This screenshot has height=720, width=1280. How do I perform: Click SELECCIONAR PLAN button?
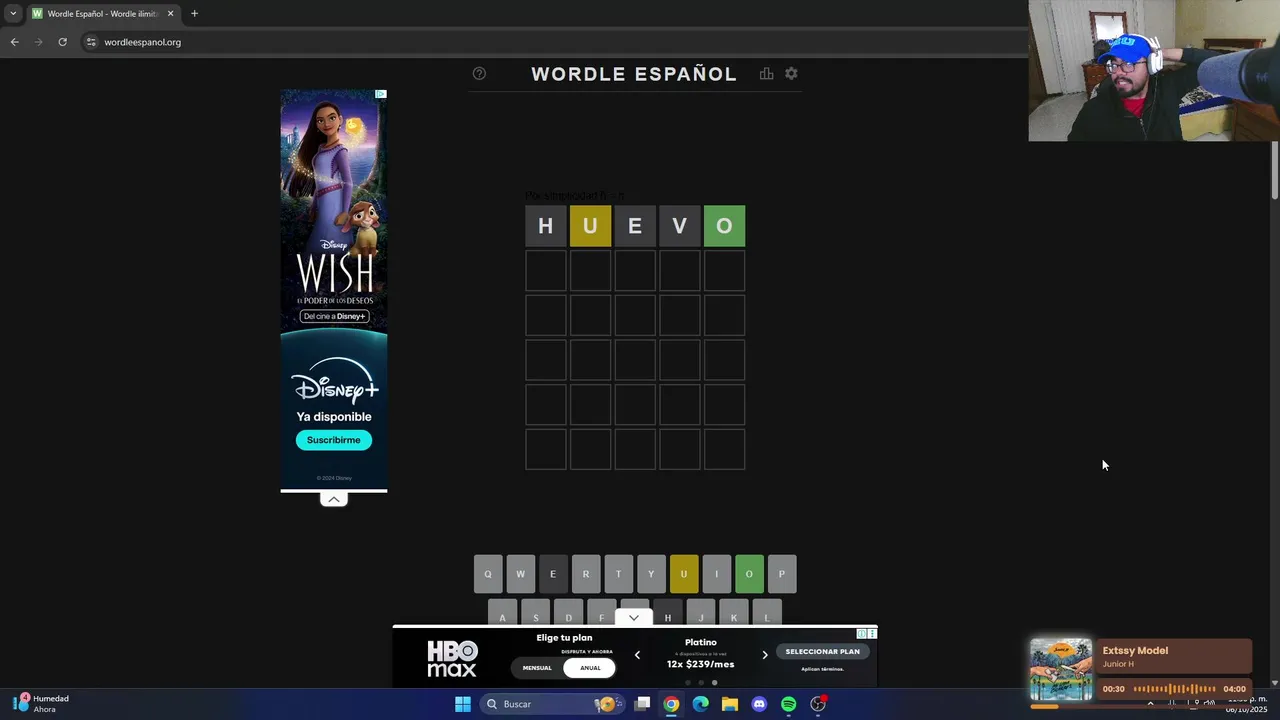pos(822,651)
